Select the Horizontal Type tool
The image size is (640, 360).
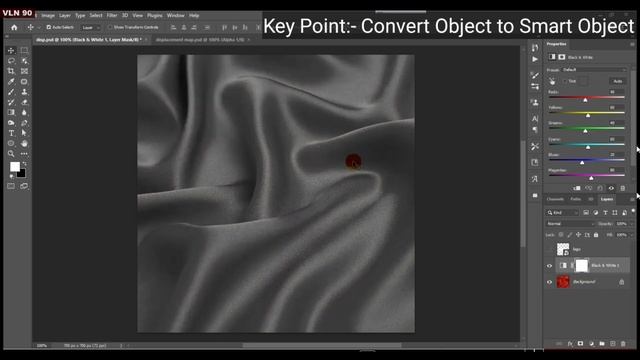pos(11,133)
